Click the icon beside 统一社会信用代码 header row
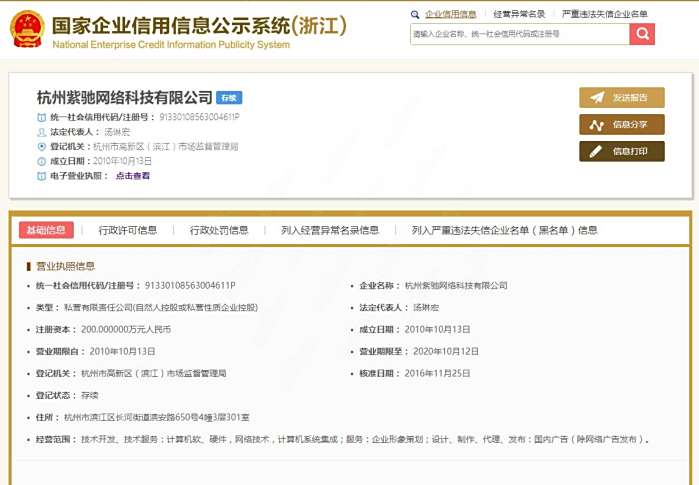The image size is (699, 485). [x=41, y=118]
